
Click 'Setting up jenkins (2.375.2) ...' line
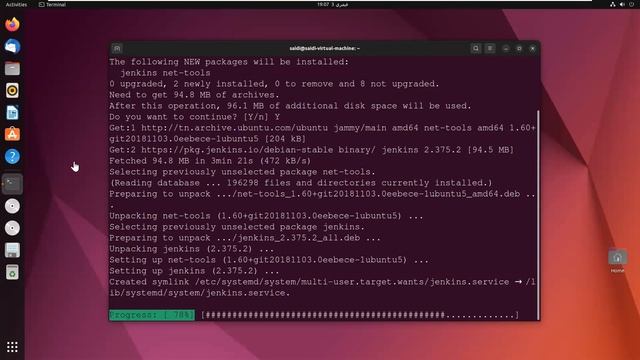[194, 271]
